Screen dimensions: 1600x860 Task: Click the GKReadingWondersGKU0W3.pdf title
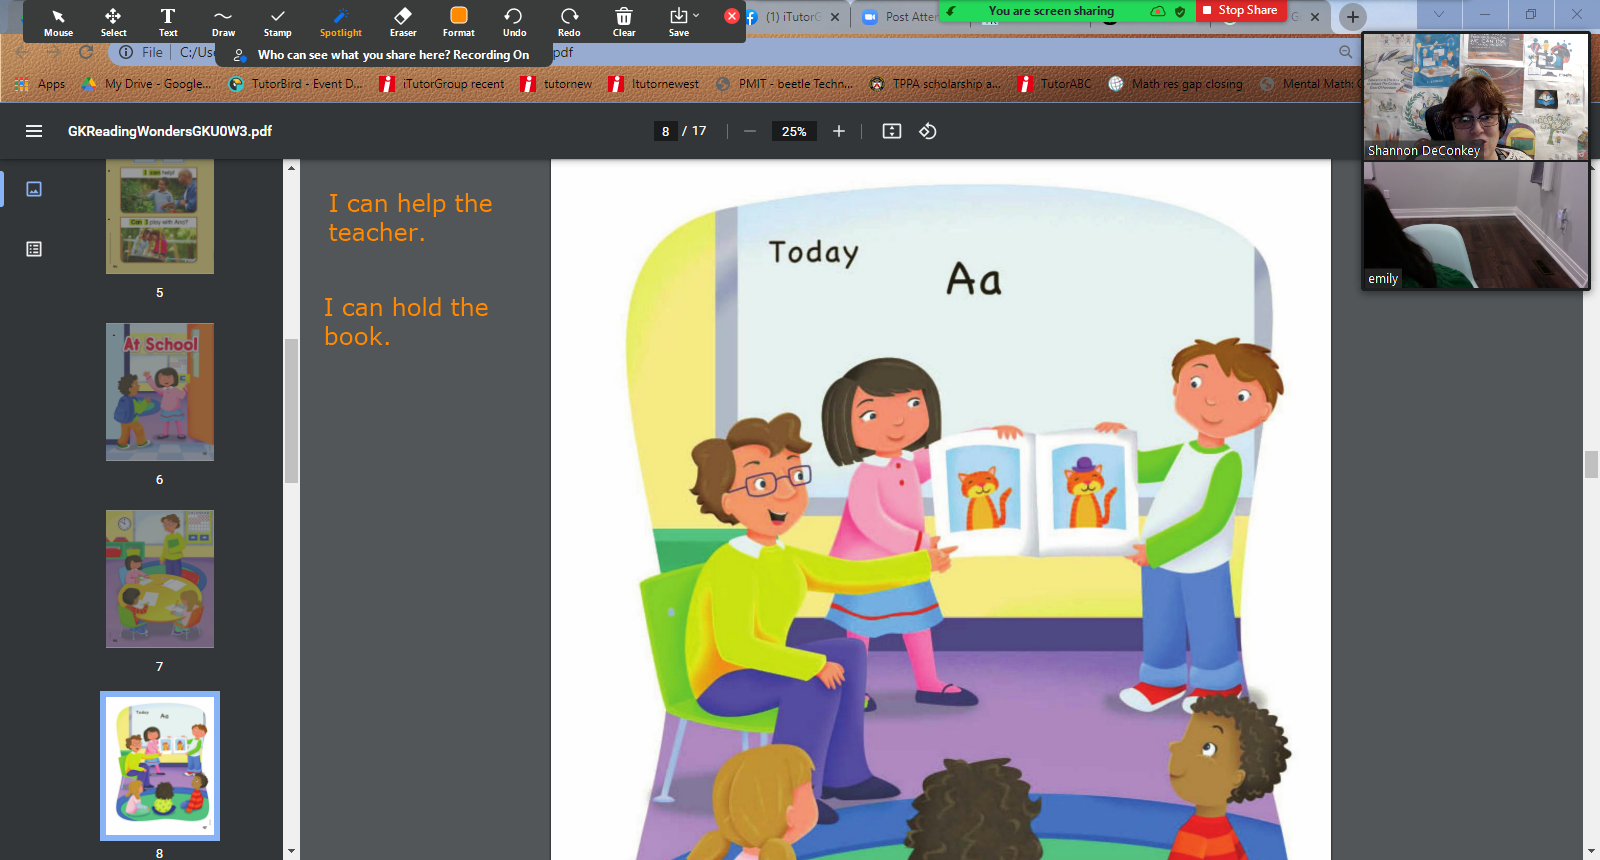pyautogui.click(x=170, y=131)
